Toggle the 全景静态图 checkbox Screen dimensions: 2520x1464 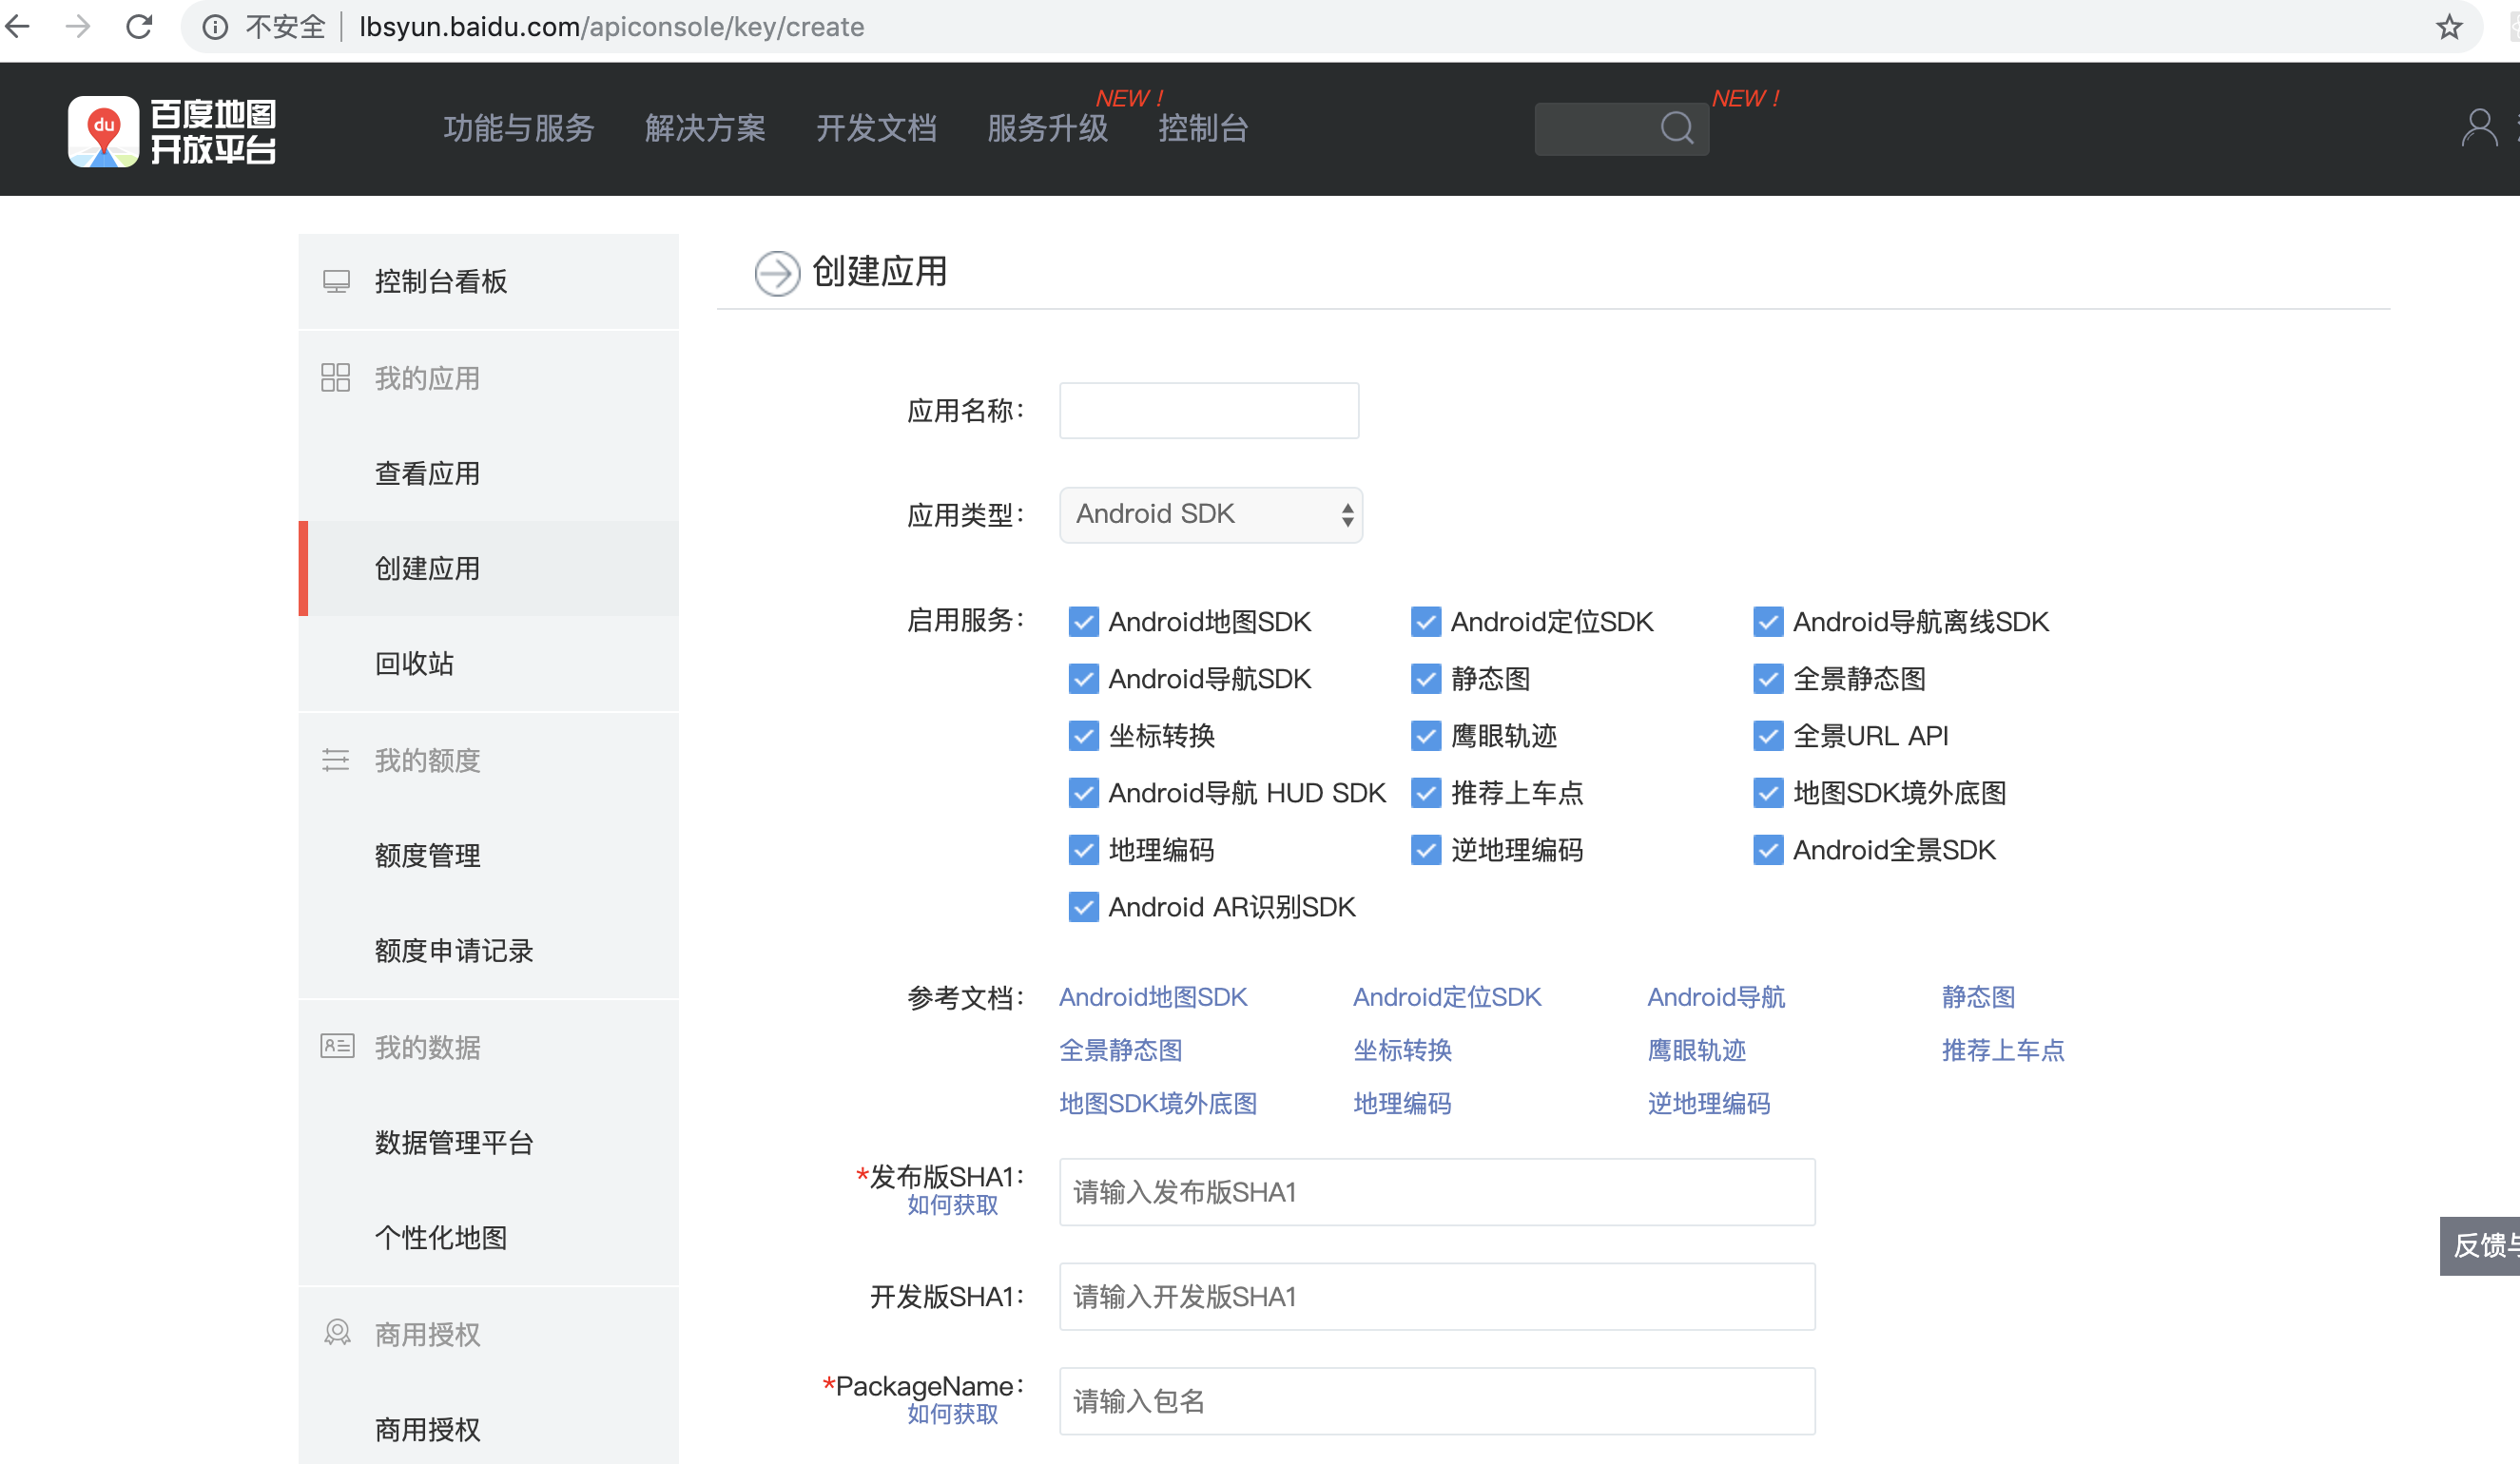[1767, 678]
